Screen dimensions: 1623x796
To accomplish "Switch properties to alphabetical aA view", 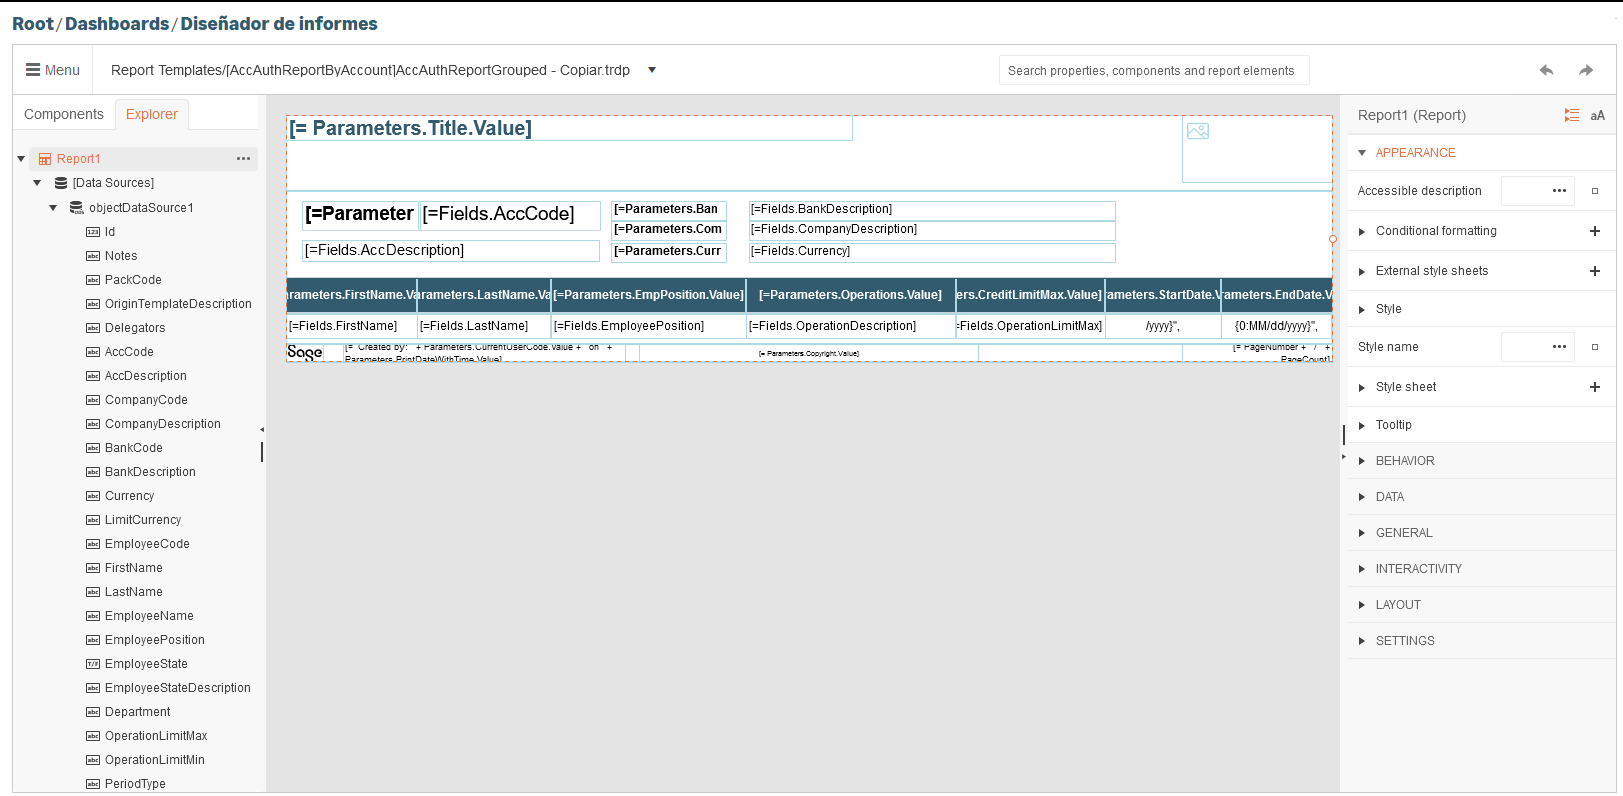I will click(1598, 116).
